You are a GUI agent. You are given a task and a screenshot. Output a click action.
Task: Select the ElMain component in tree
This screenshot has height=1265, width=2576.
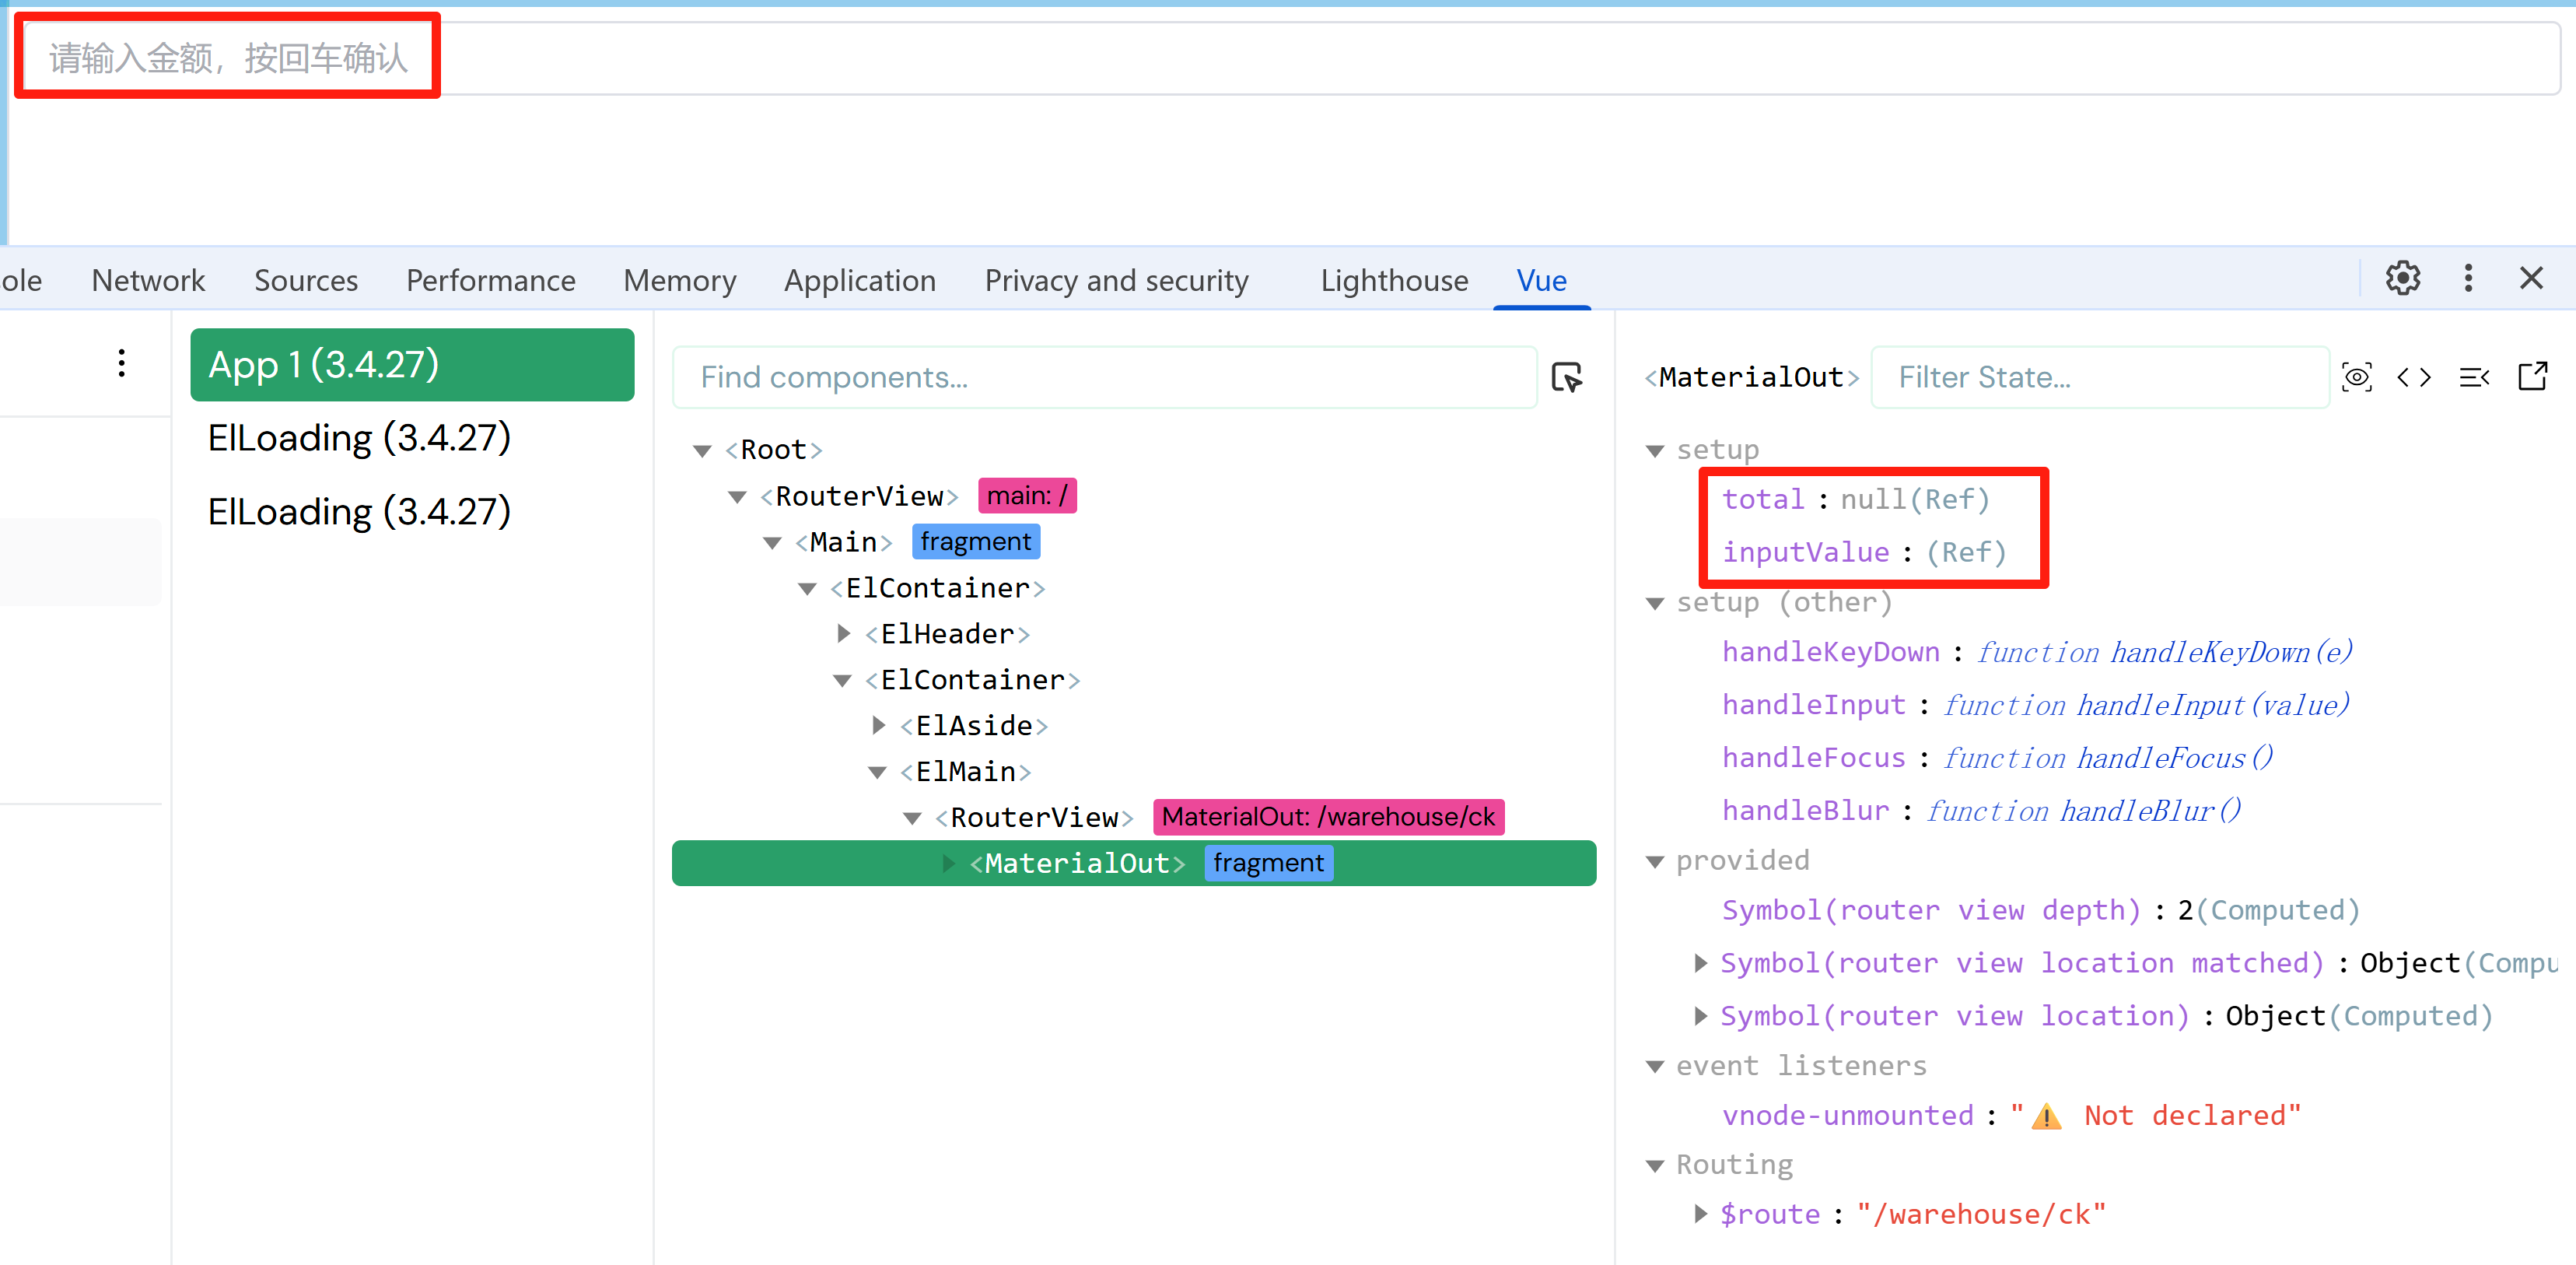[x=965, y=772]
